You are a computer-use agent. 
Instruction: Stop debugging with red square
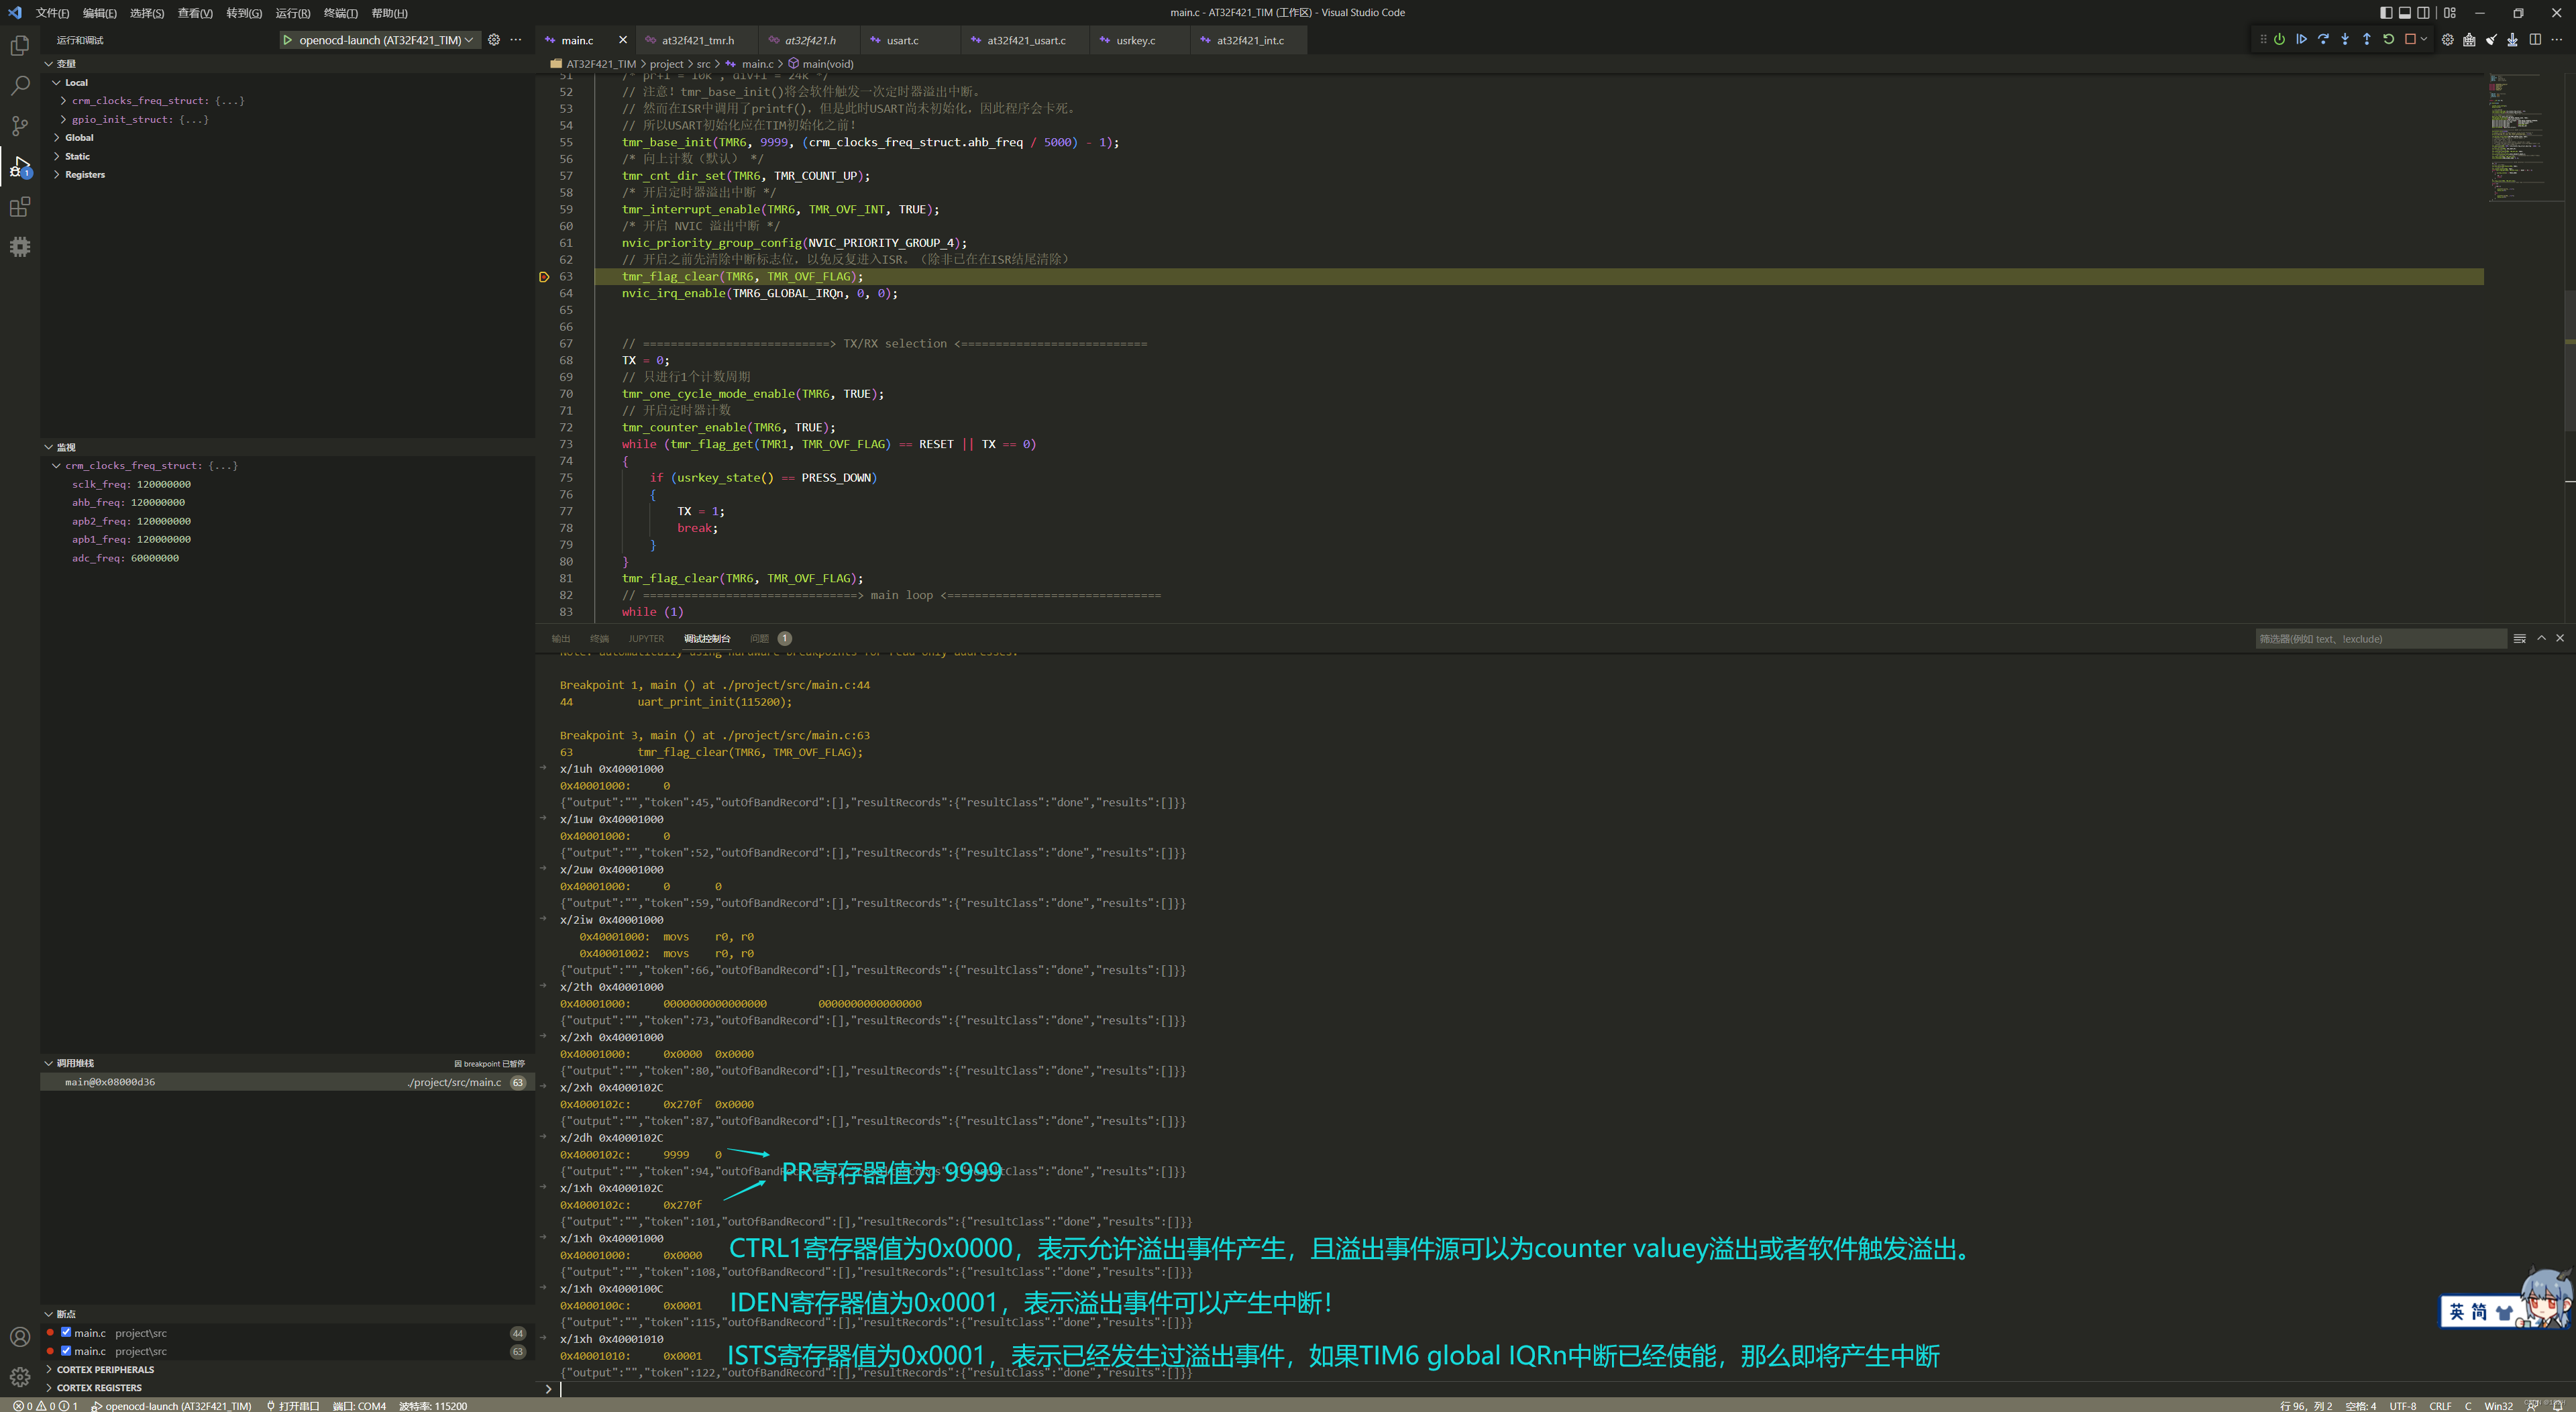tap(2410, 40)
